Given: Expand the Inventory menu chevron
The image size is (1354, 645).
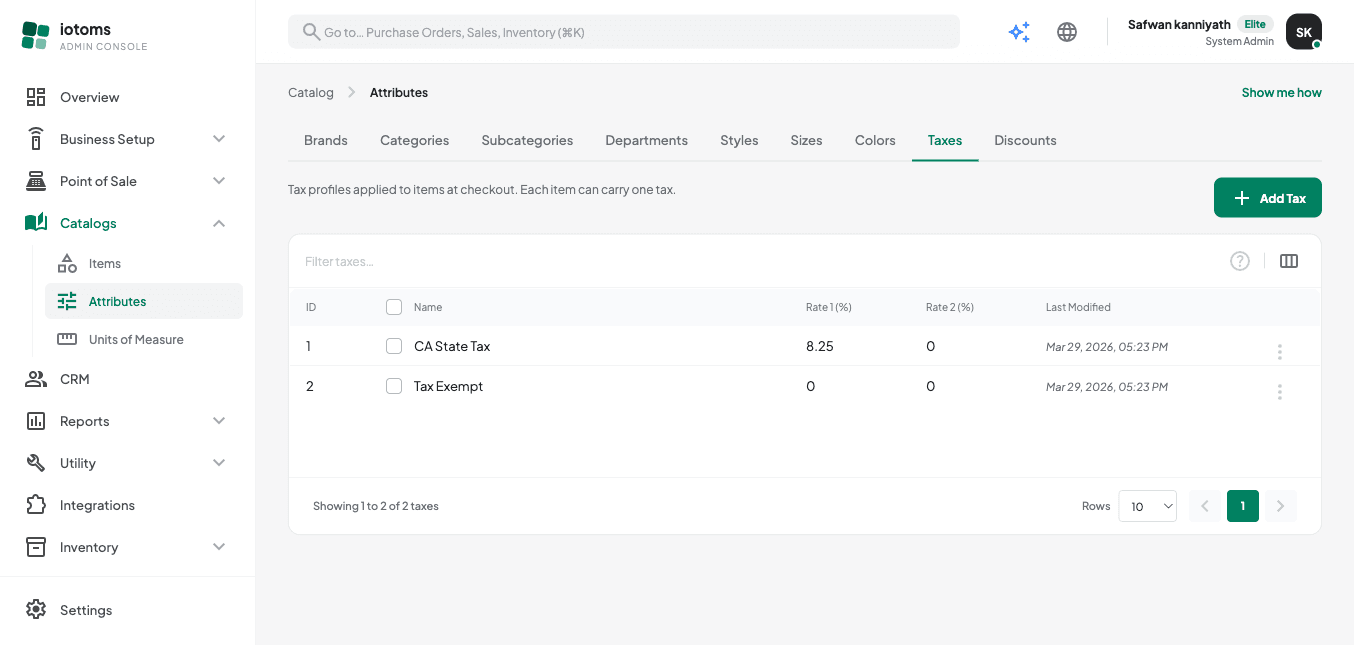Looking at the screenshot, I should pyautogui.click(x=219, y=547).
